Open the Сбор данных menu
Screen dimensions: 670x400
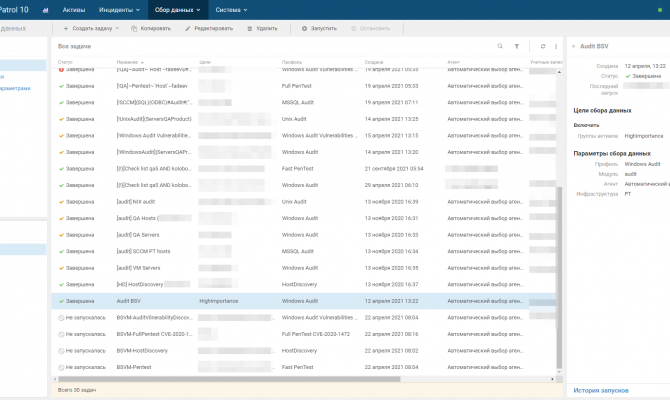pyautogui.click(x=178, y=10)
